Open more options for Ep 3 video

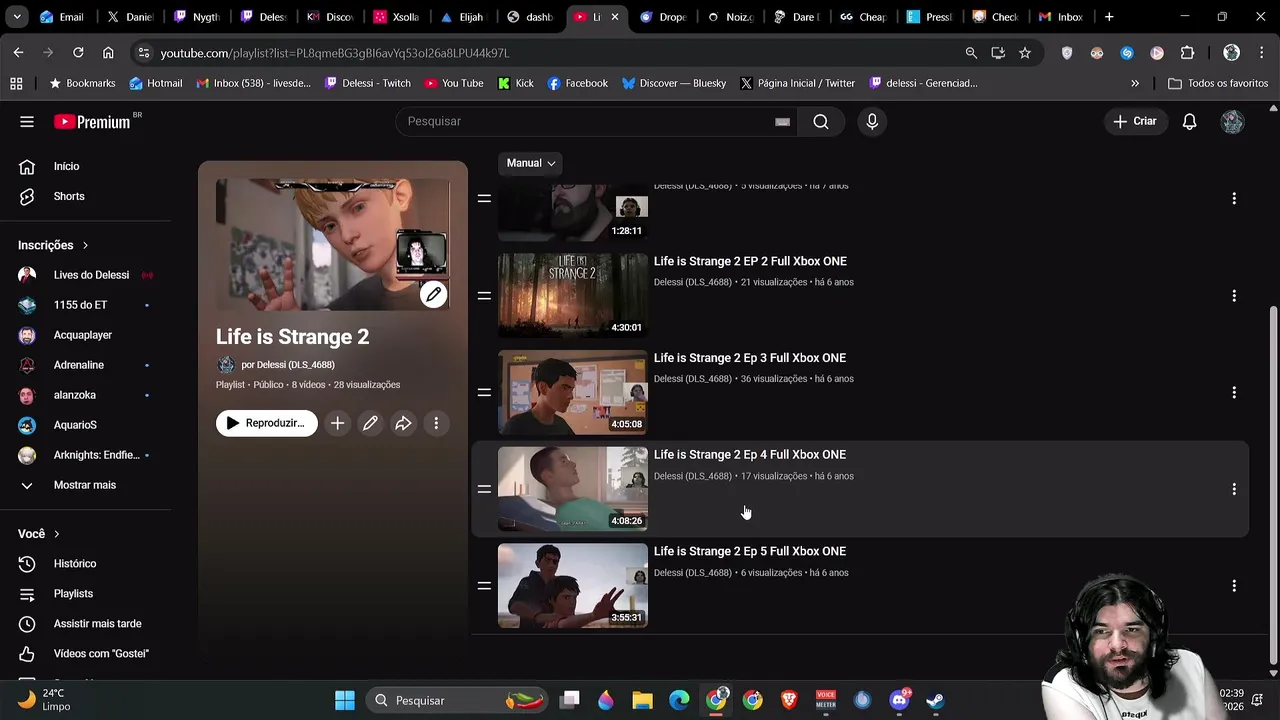pos(1234,393)
